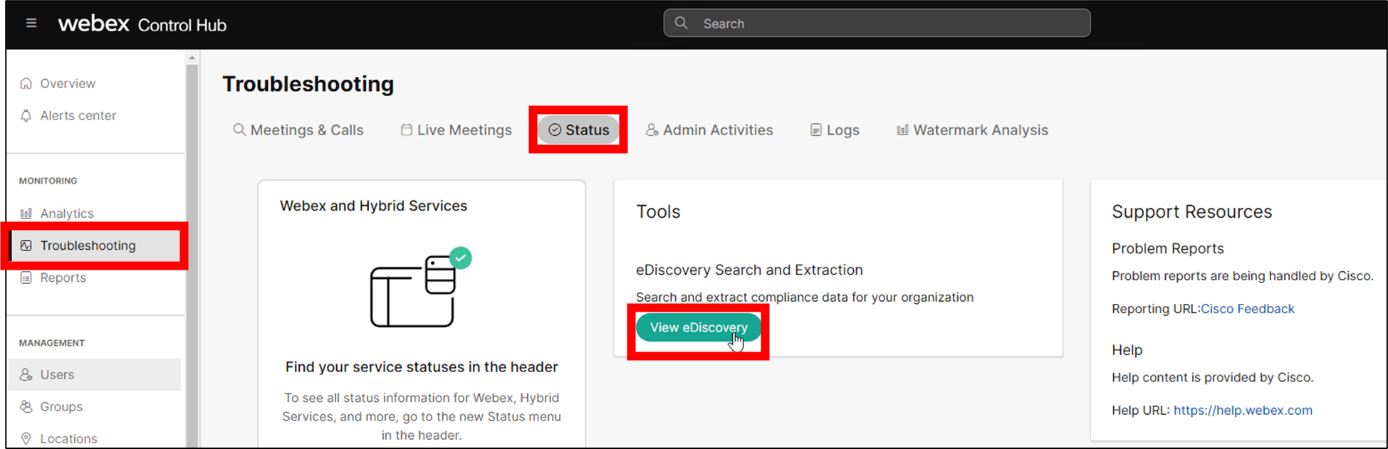
Task: Switch to the Live Meetings tab
Action: 456,130
